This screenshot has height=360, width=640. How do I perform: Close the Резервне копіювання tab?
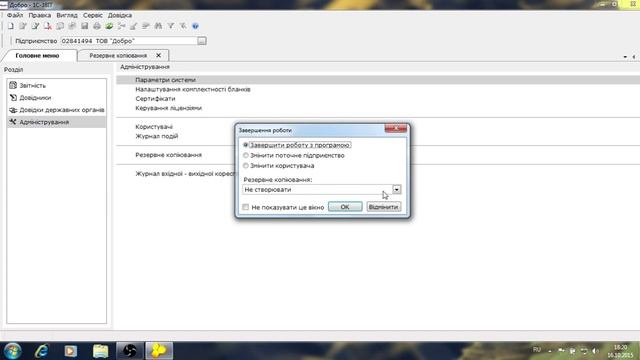pos(159,55)
